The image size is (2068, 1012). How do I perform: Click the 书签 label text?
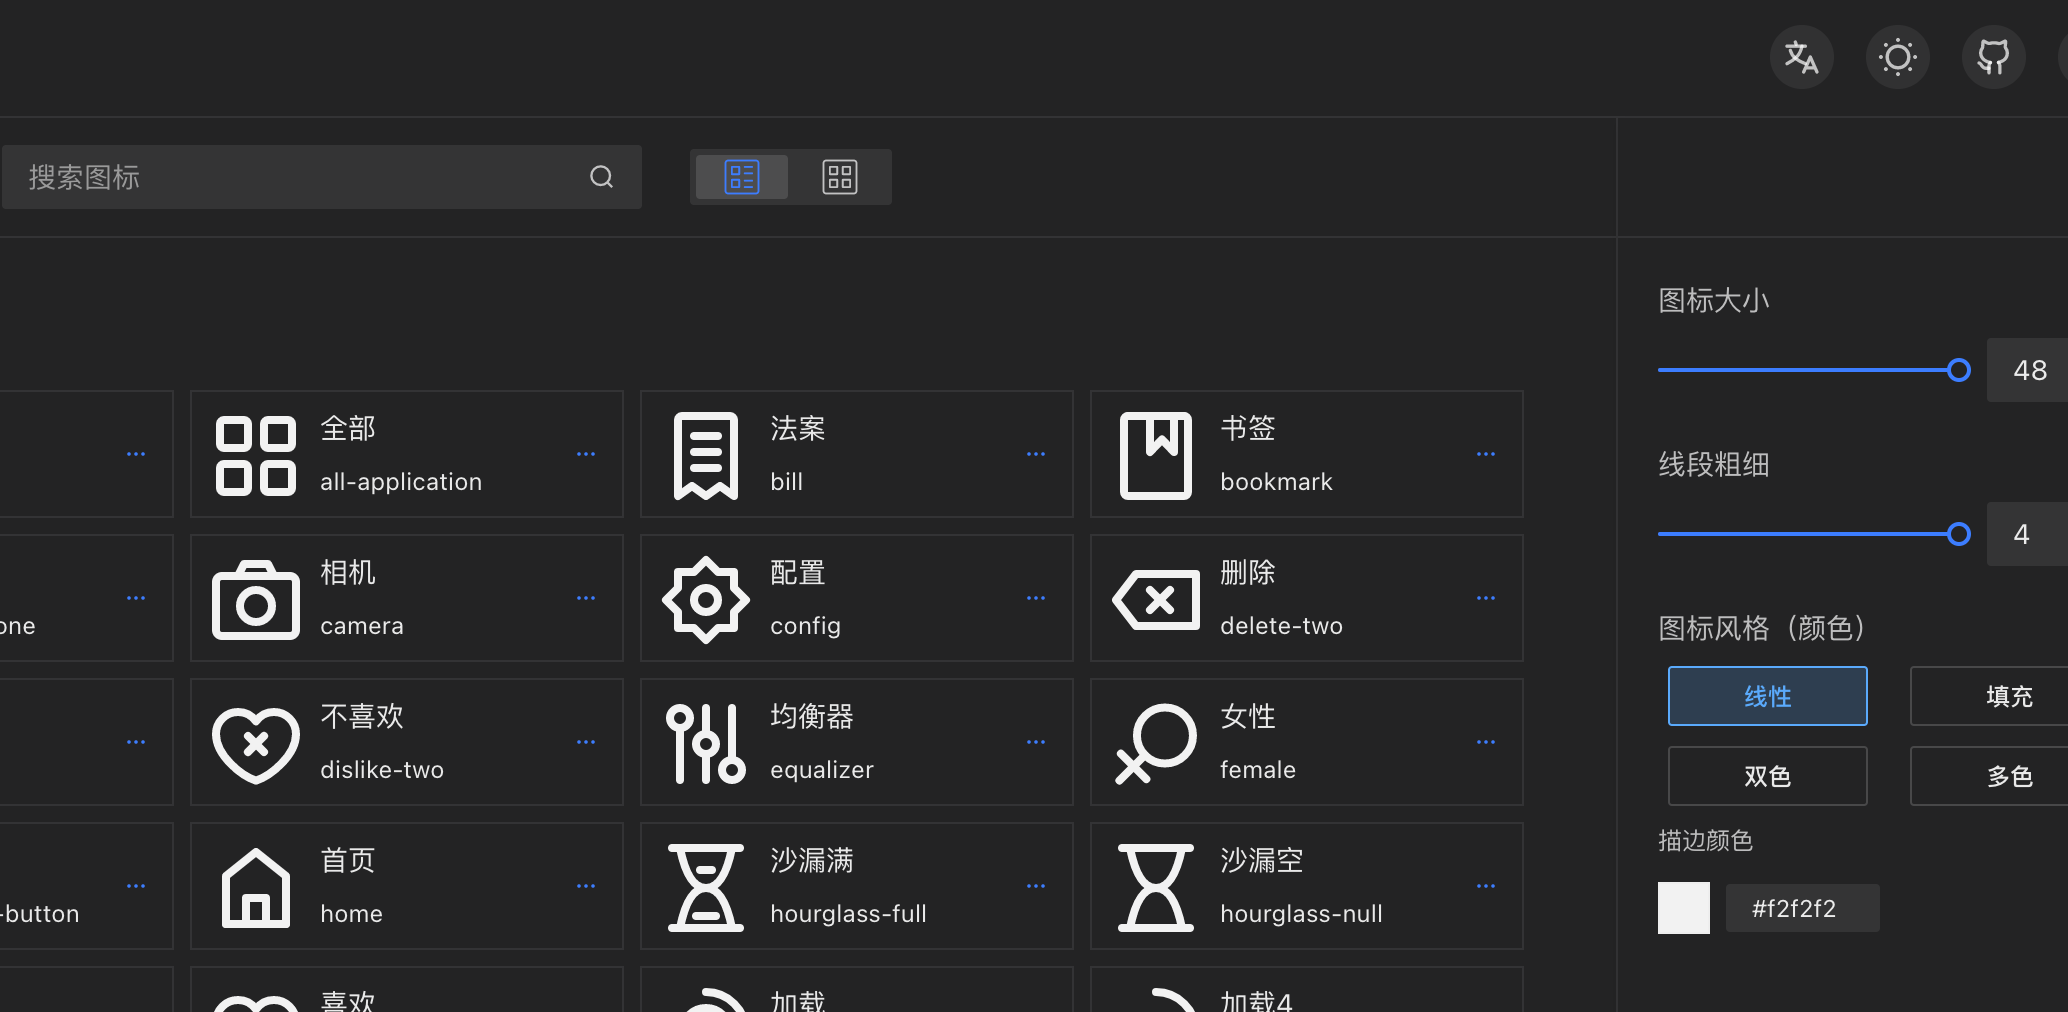(x=1248, y=429)
